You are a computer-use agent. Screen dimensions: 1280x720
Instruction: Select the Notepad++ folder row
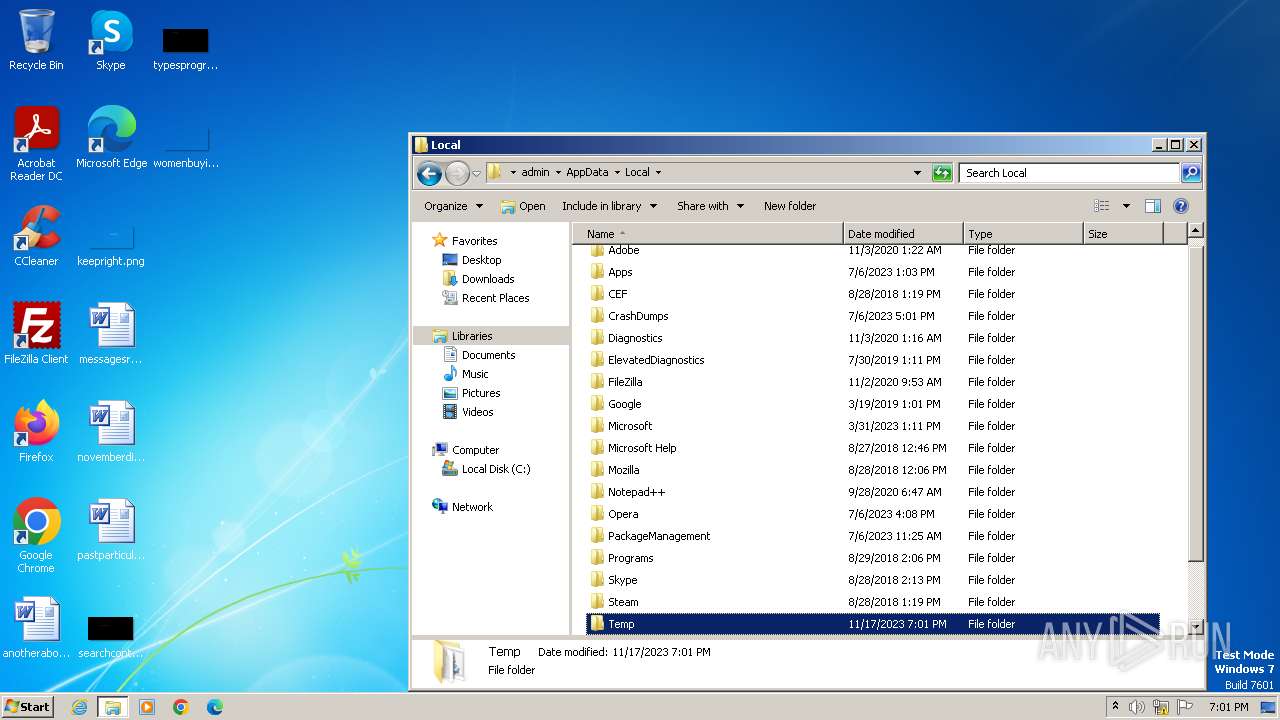tap(872, 492)
